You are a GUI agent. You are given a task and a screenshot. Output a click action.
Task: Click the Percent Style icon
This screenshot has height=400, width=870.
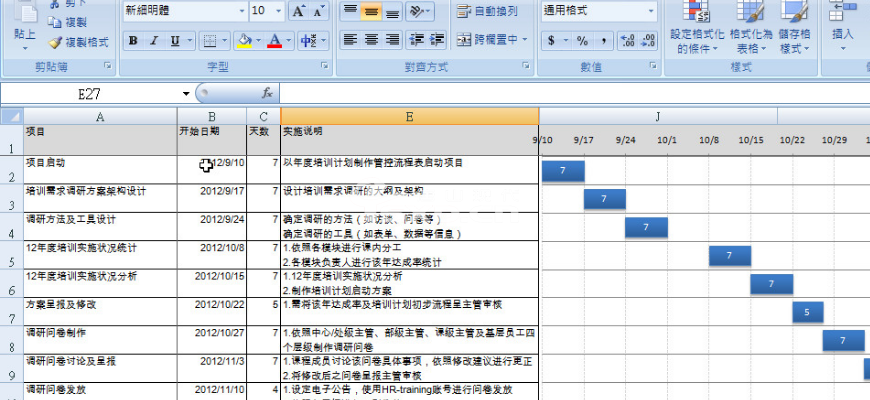point(582,41)
